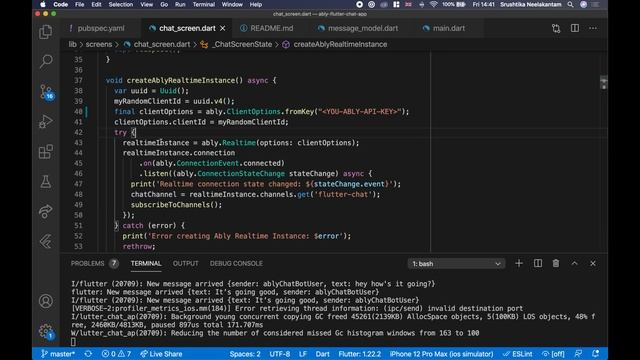Split the editor to the right
Image resolution: width=640 pixels, height=360 pixels.
tap(575, 28)
